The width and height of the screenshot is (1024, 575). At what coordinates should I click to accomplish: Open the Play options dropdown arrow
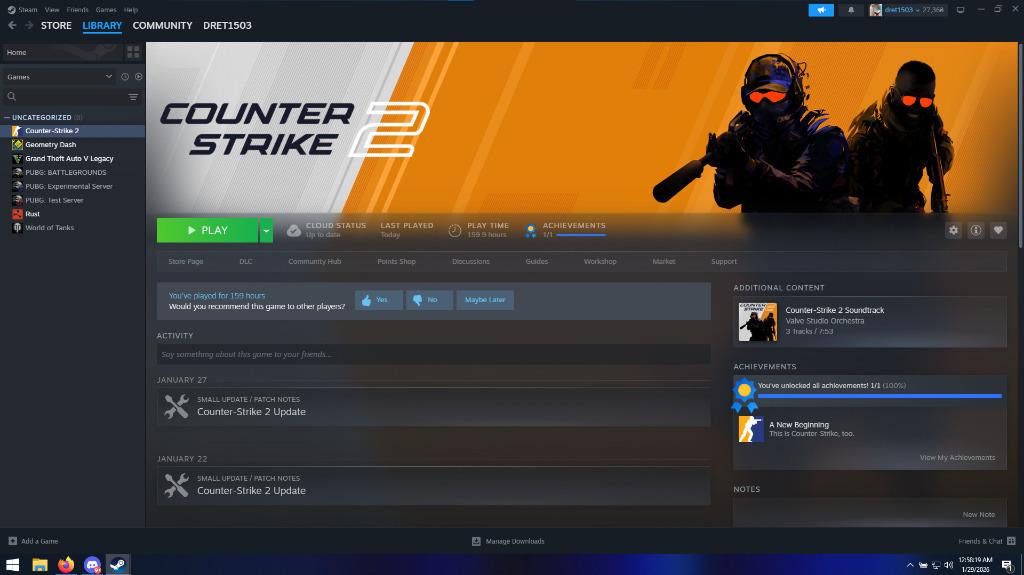(x=266, y=230)
